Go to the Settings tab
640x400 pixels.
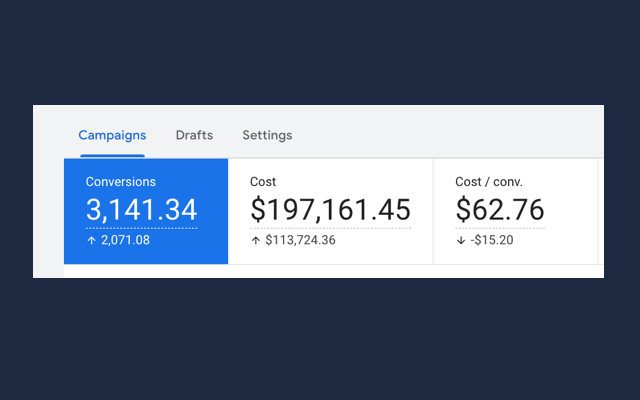click(267, 135)
